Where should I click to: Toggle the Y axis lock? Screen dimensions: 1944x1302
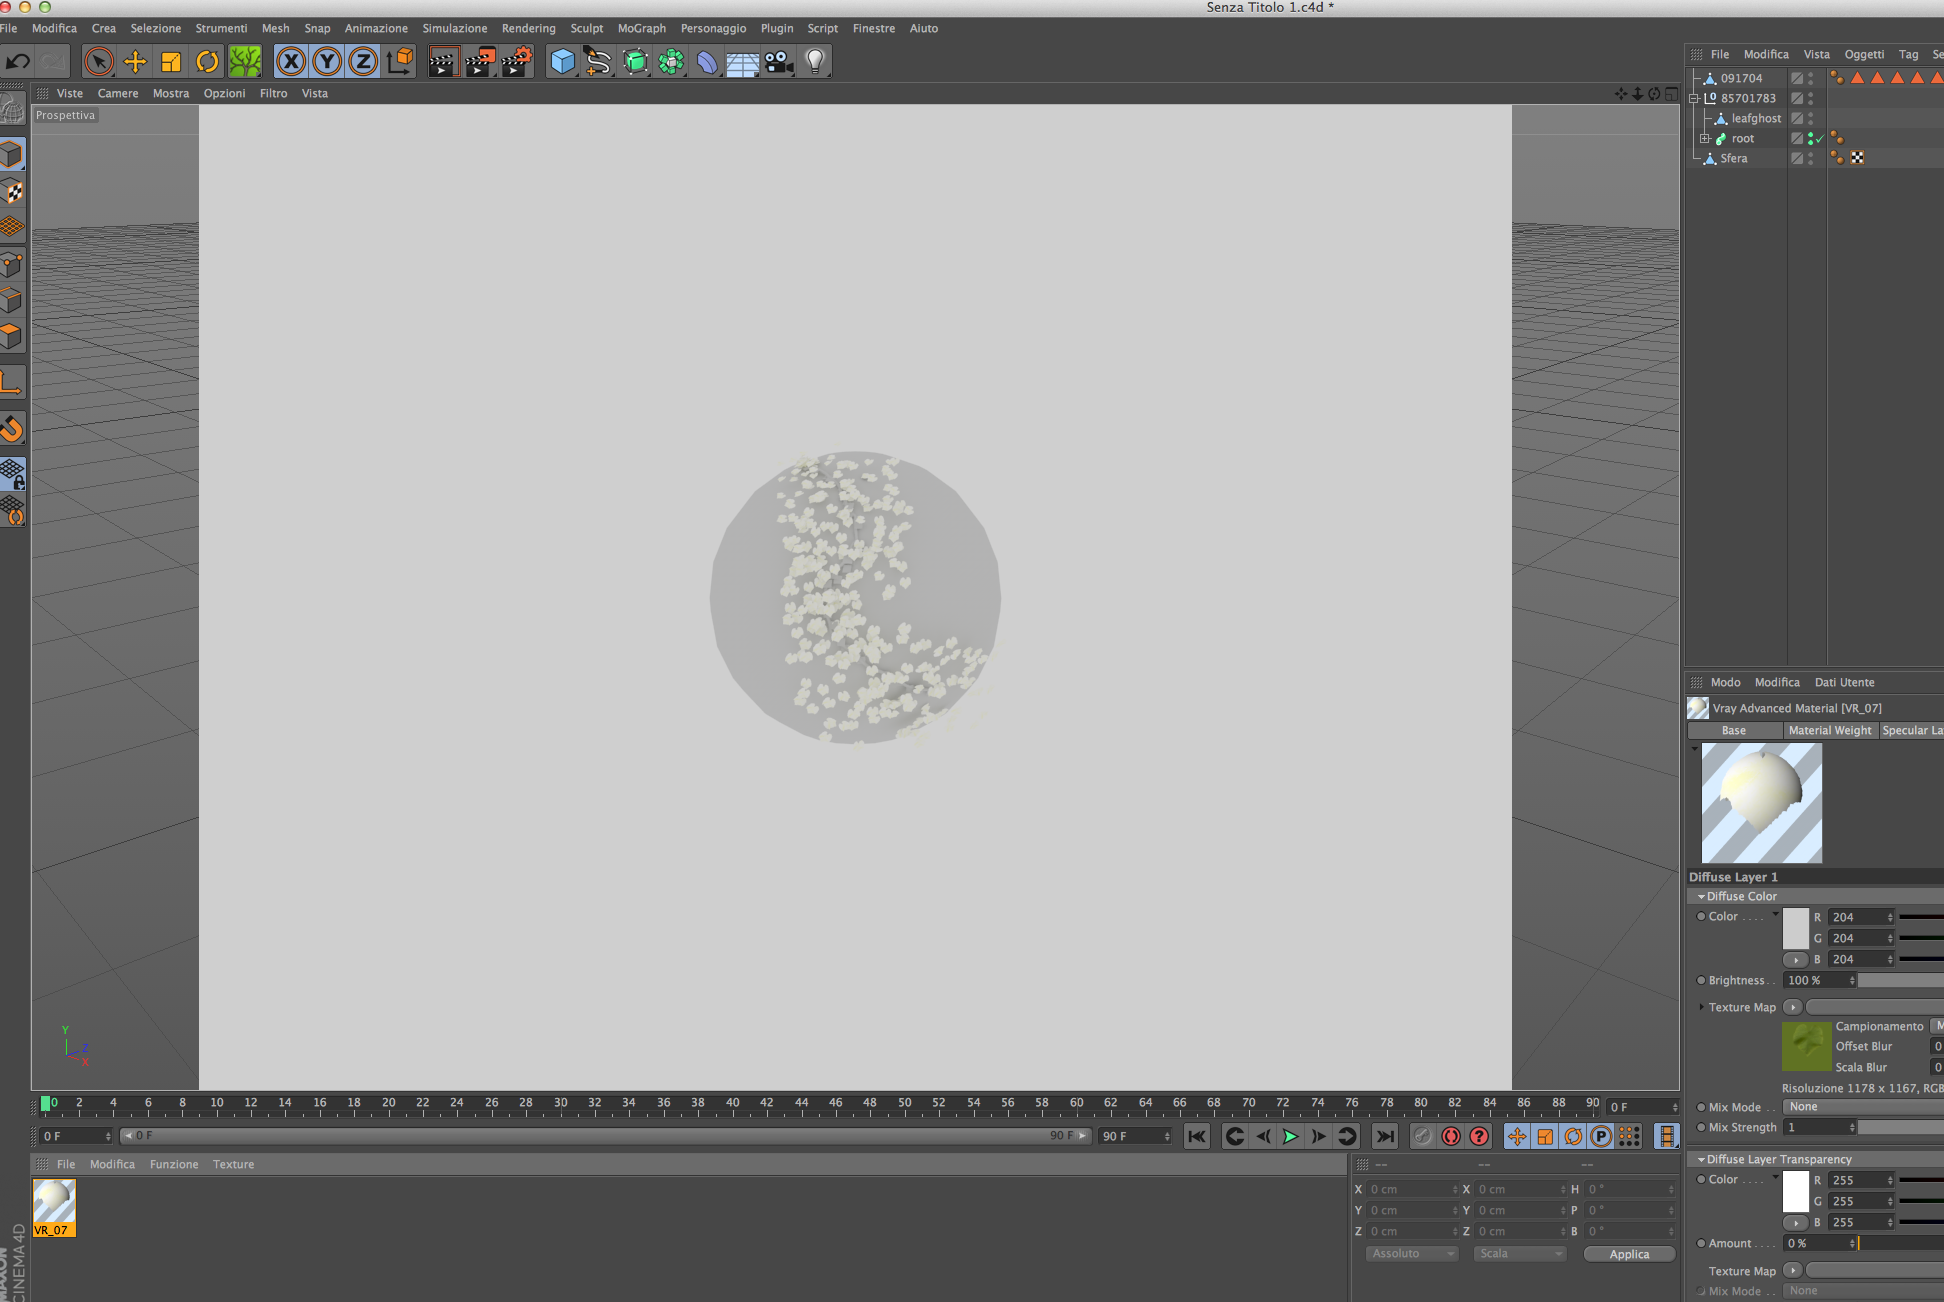(327, 62)
